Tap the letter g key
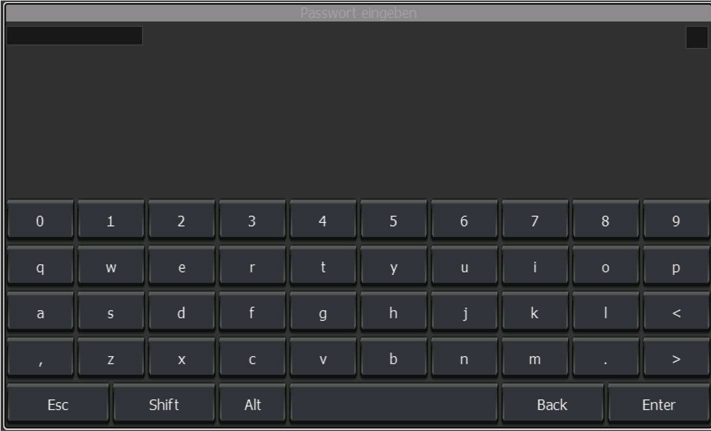Image resolution: width=711 pixels, height=431 pixels. coord(323,312)
